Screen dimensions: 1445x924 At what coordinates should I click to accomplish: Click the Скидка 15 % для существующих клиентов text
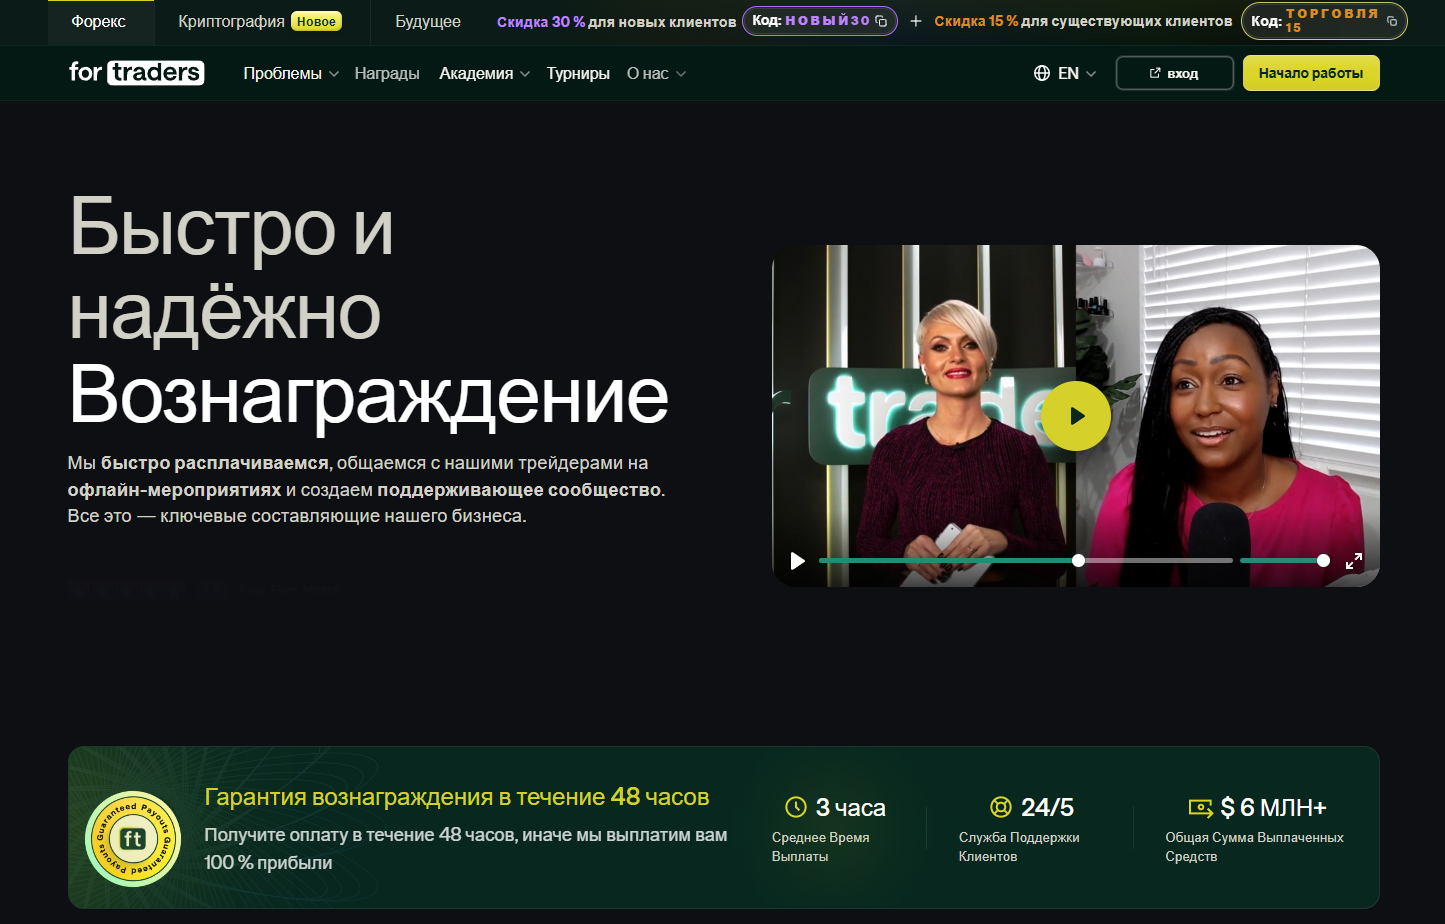(x=1083, y=21)
